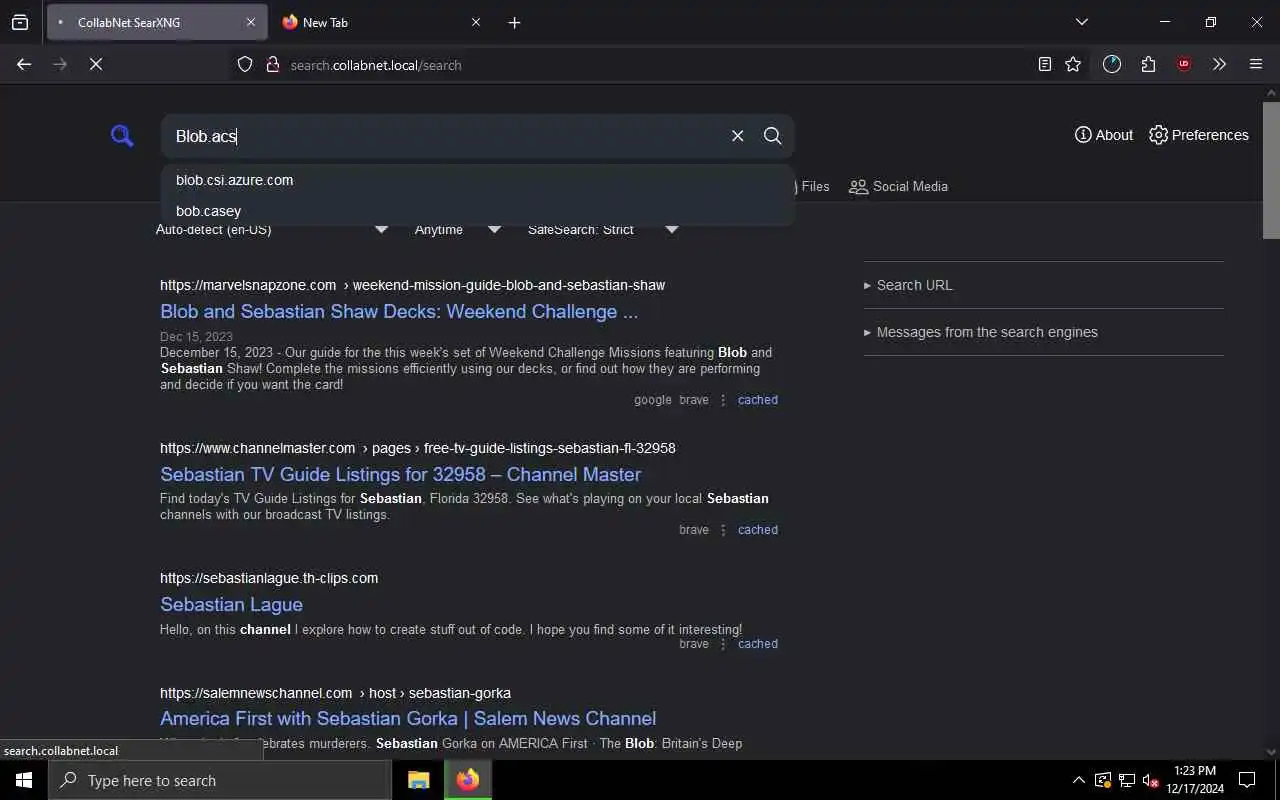Expand Messages from the search engines

point(980,332)
